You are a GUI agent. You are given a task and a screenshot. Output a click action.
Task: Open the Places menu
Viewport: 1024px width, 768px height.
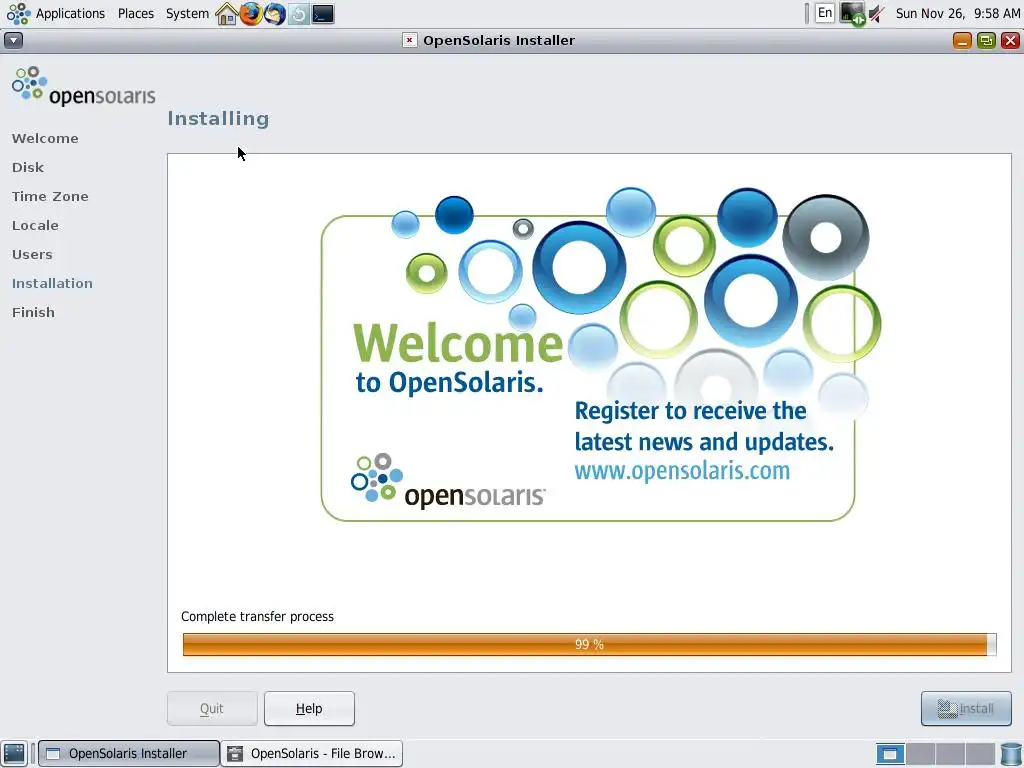coord(135,13)
